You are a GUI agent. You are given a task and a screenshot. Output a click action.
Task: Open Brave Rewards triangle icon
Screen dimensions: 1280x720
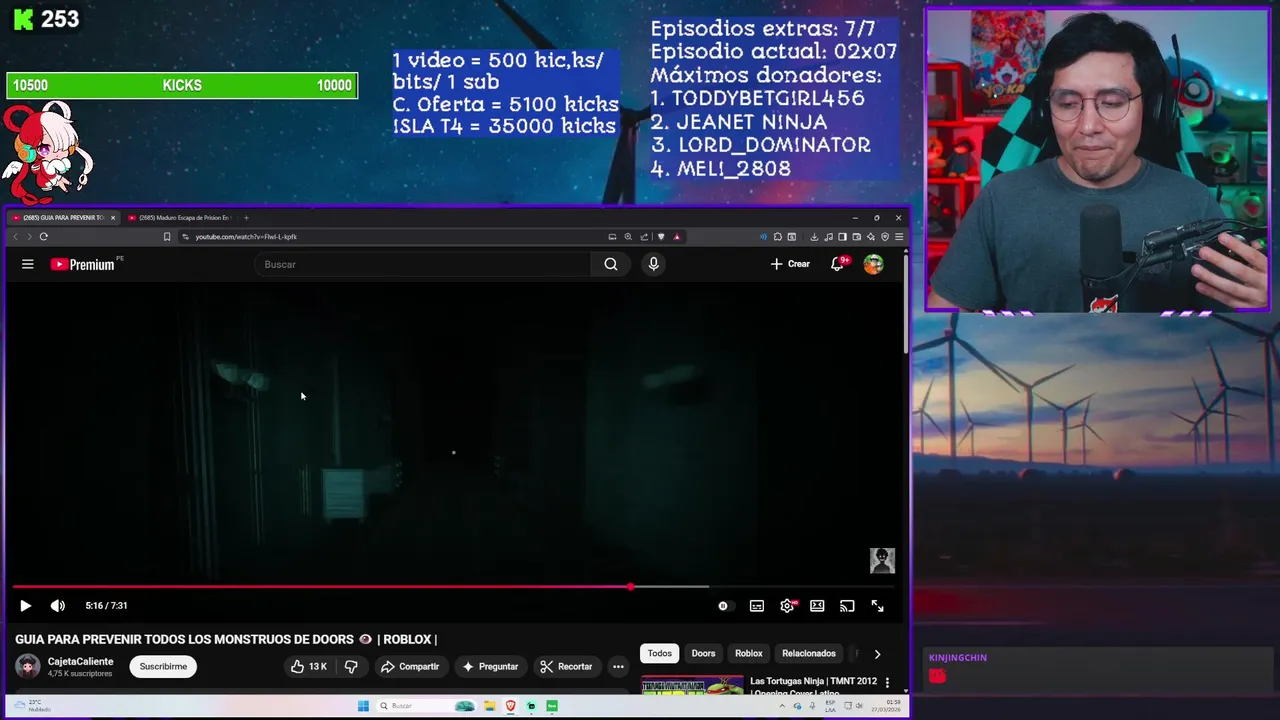(x=677, y=237)
